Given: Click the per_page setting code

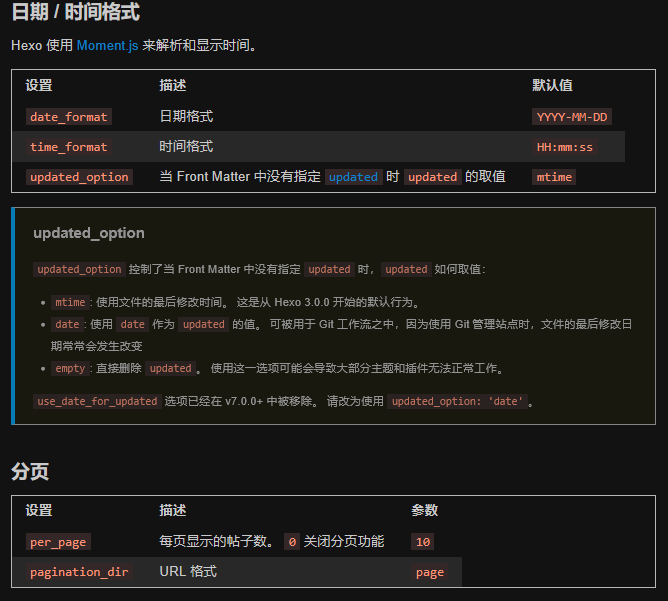Looking at the screenshot, I should [x=58, y=542].
